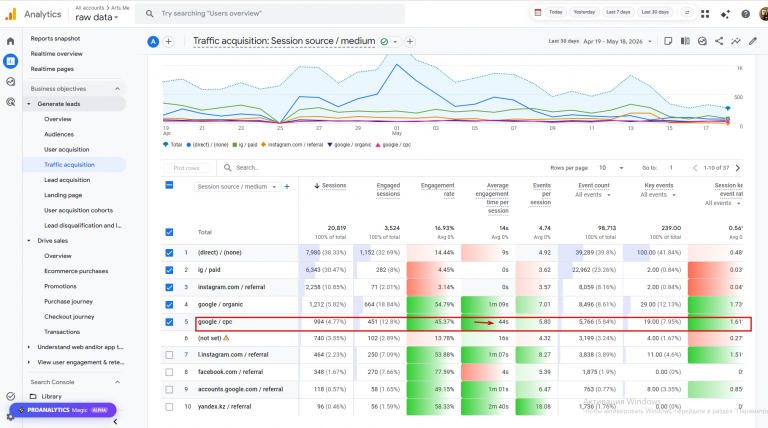The height and width of the screenshot is (428, 768).
Task: Click the table Search field
Action: point(247,167)
